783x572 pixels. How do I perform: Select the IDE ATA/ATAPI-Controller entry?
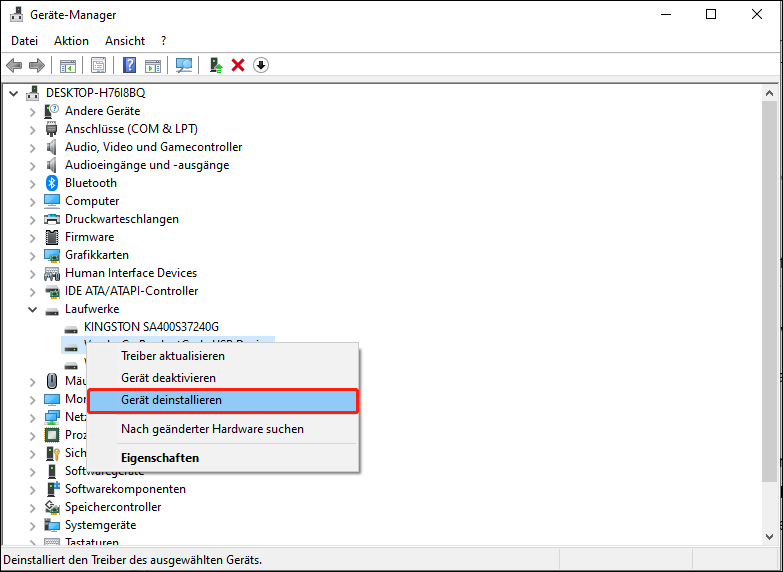coord(131,291)
